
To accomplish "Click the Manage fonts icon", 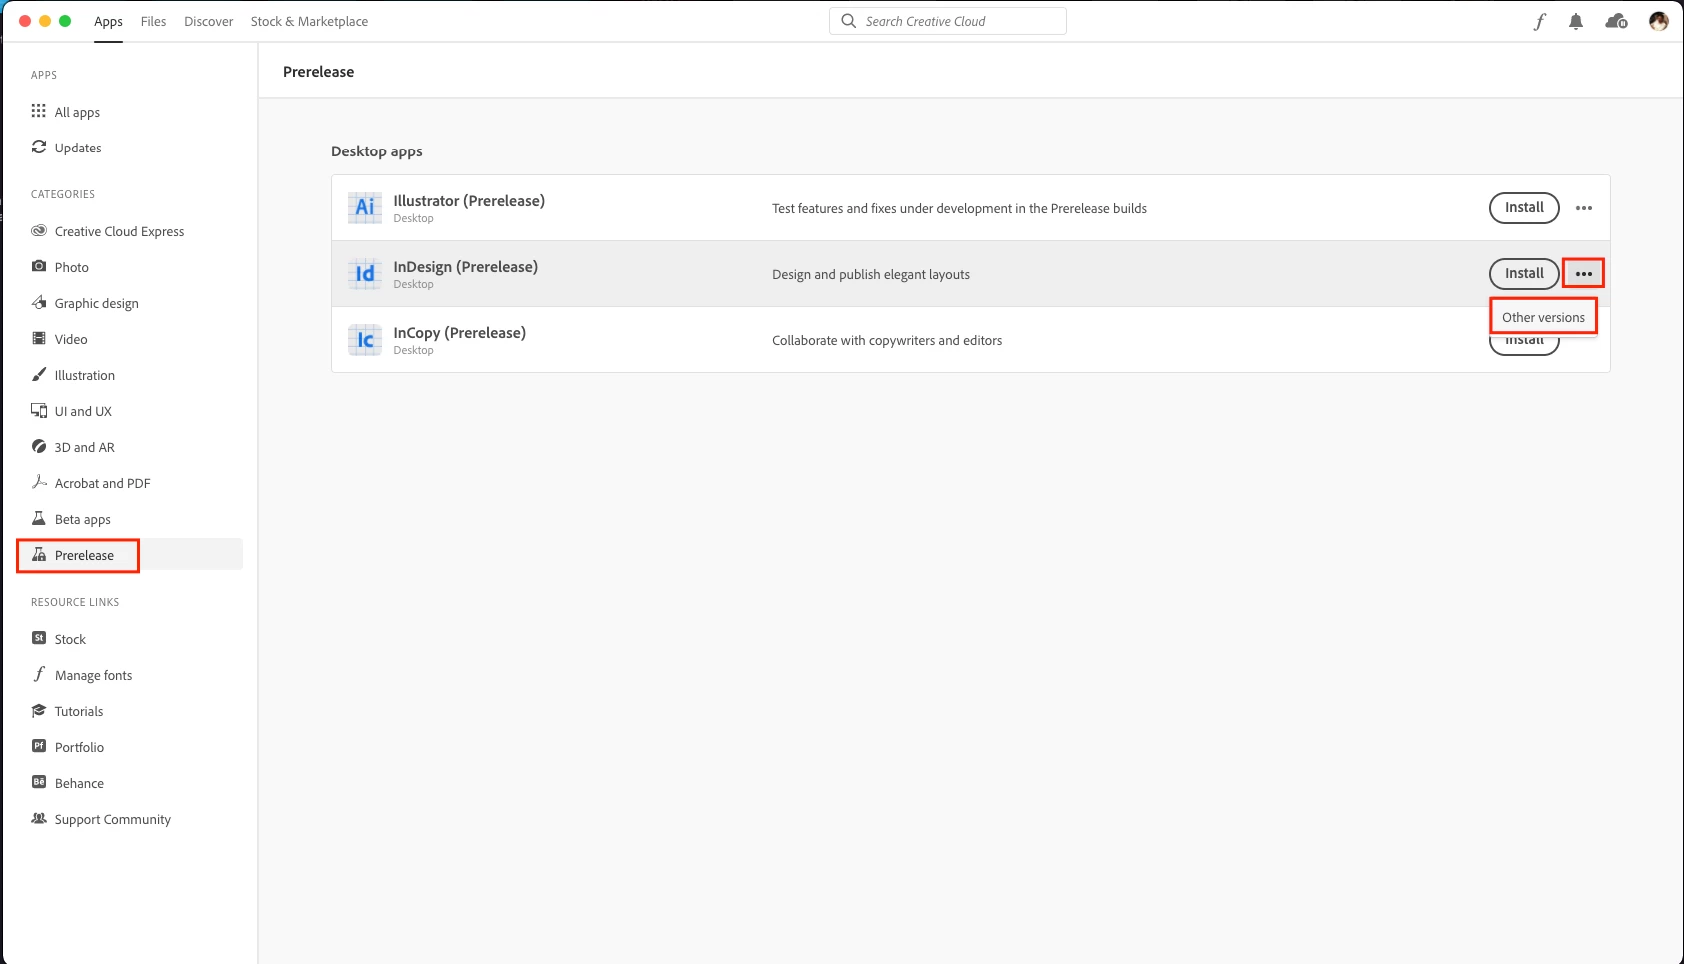I will click(x=39, y=674).
